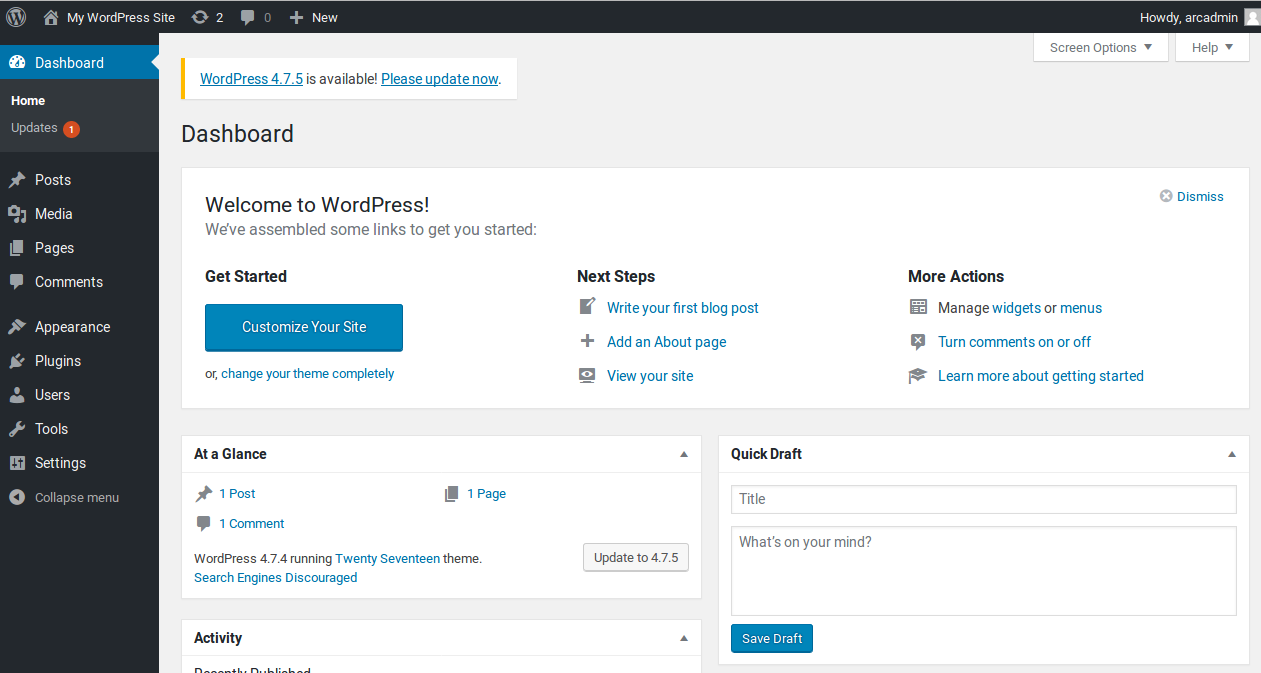
Task: Click the edit icon beside Write your first blog post
Action: point(587,307)
